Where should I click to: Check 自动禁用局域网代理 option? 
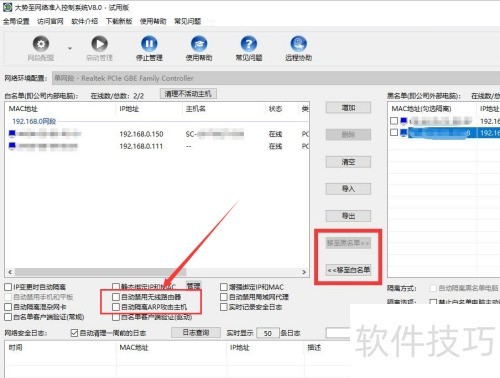(224, 297)
